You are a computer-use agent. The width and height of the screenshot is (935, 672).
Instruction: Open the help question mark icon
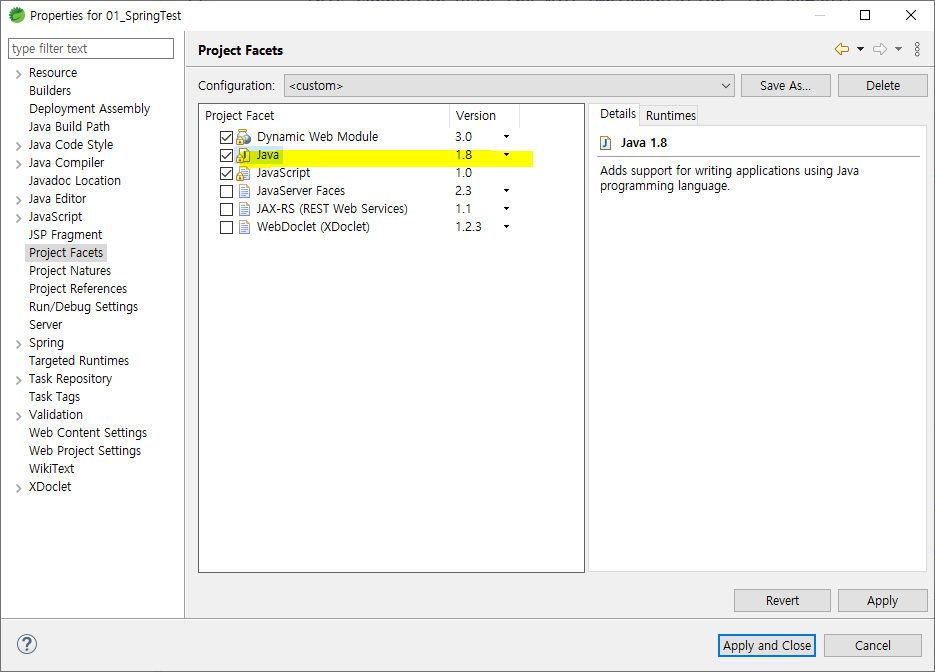tap(27, 645)
